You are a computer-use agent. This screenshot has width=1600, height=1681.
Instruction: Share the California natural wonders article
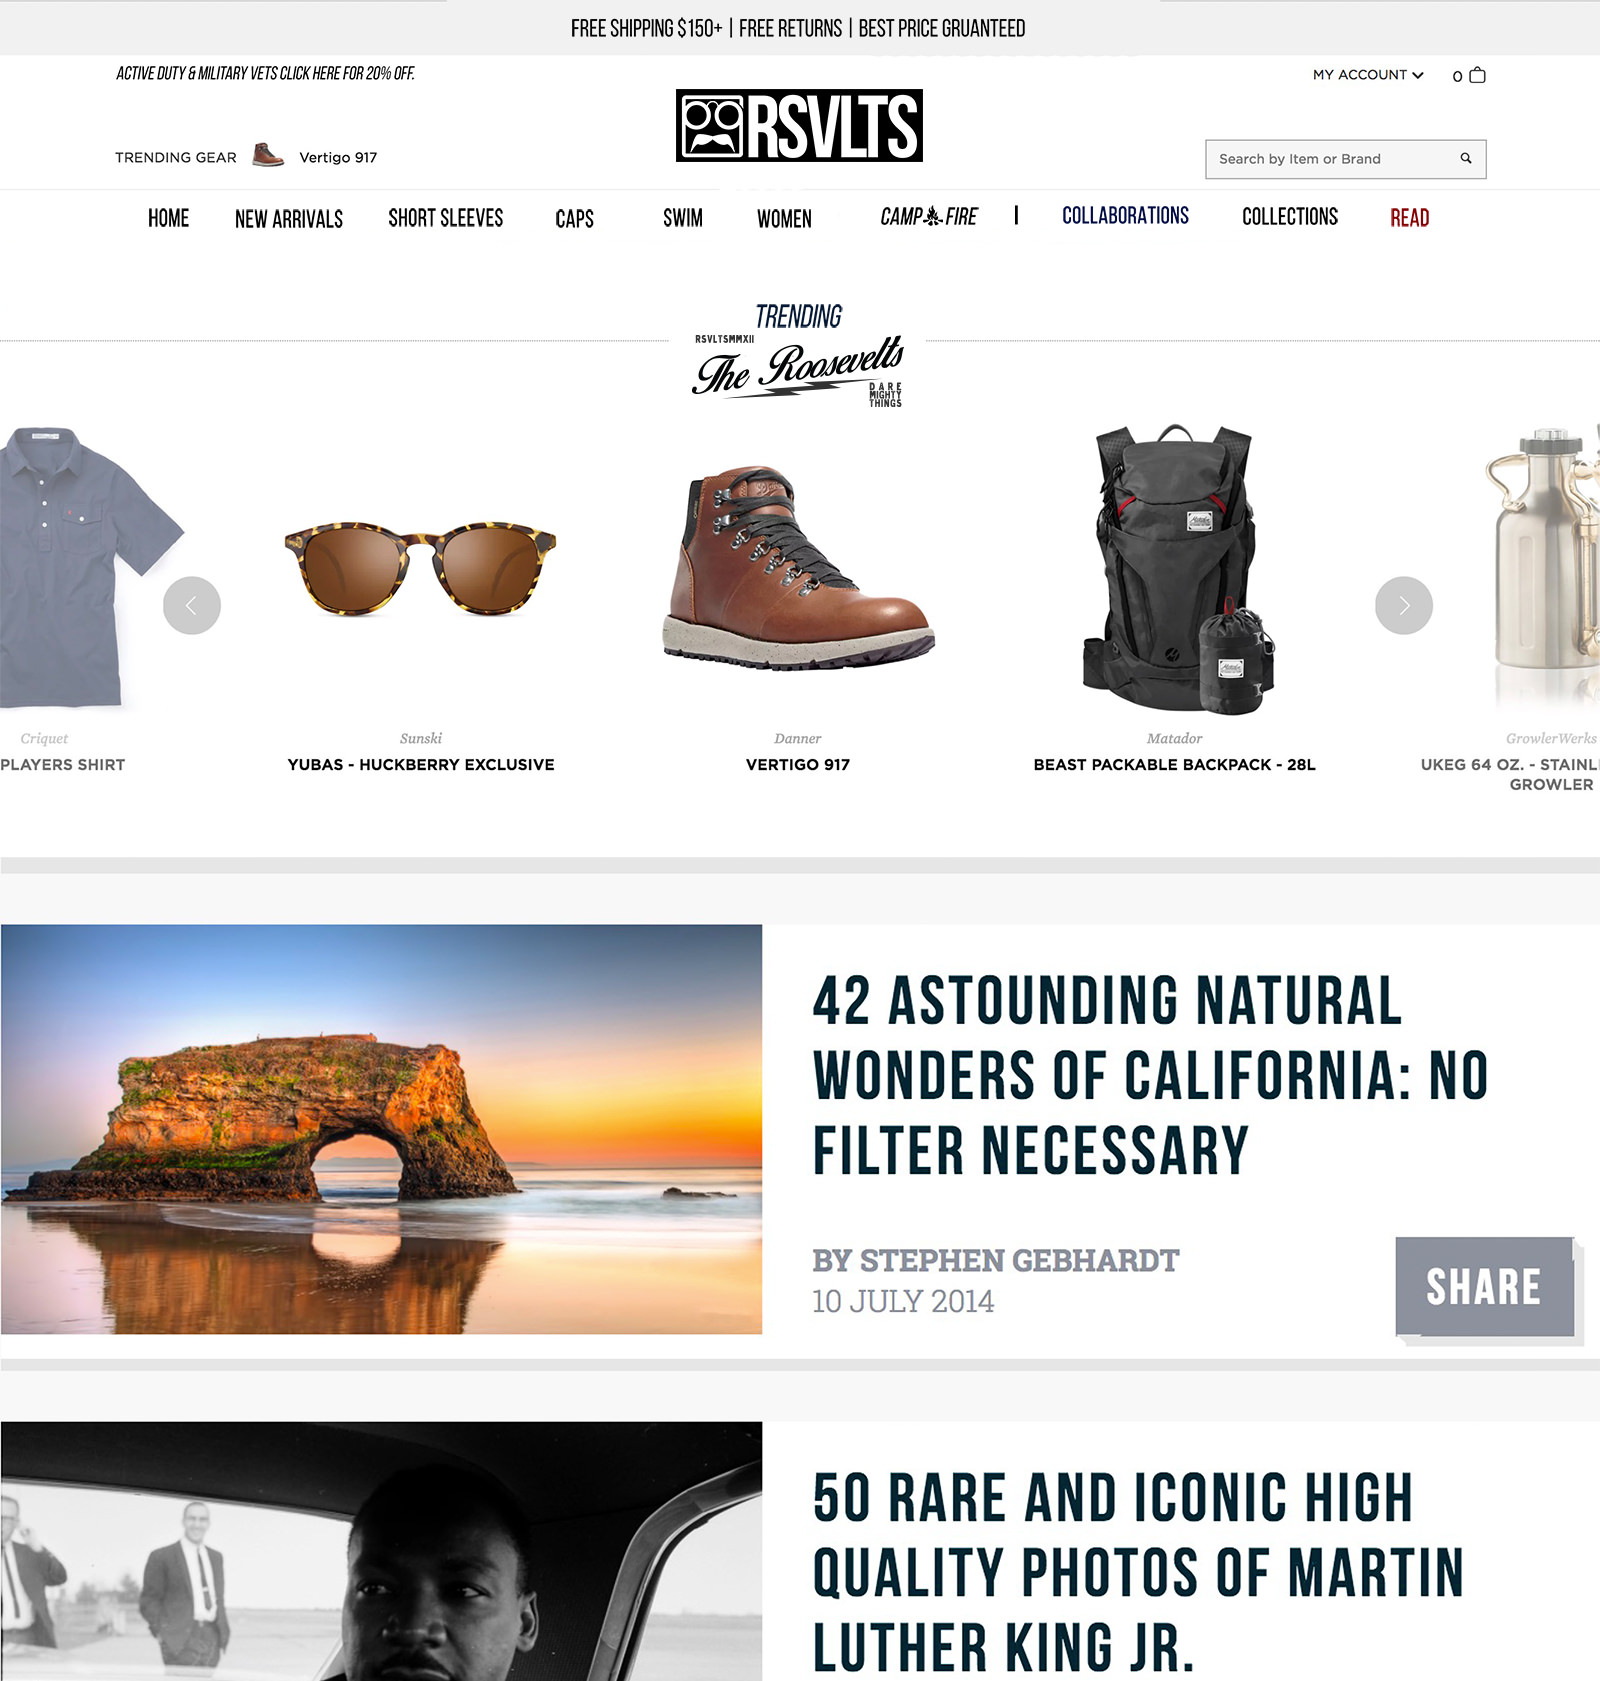[x=1485, y=1287]
